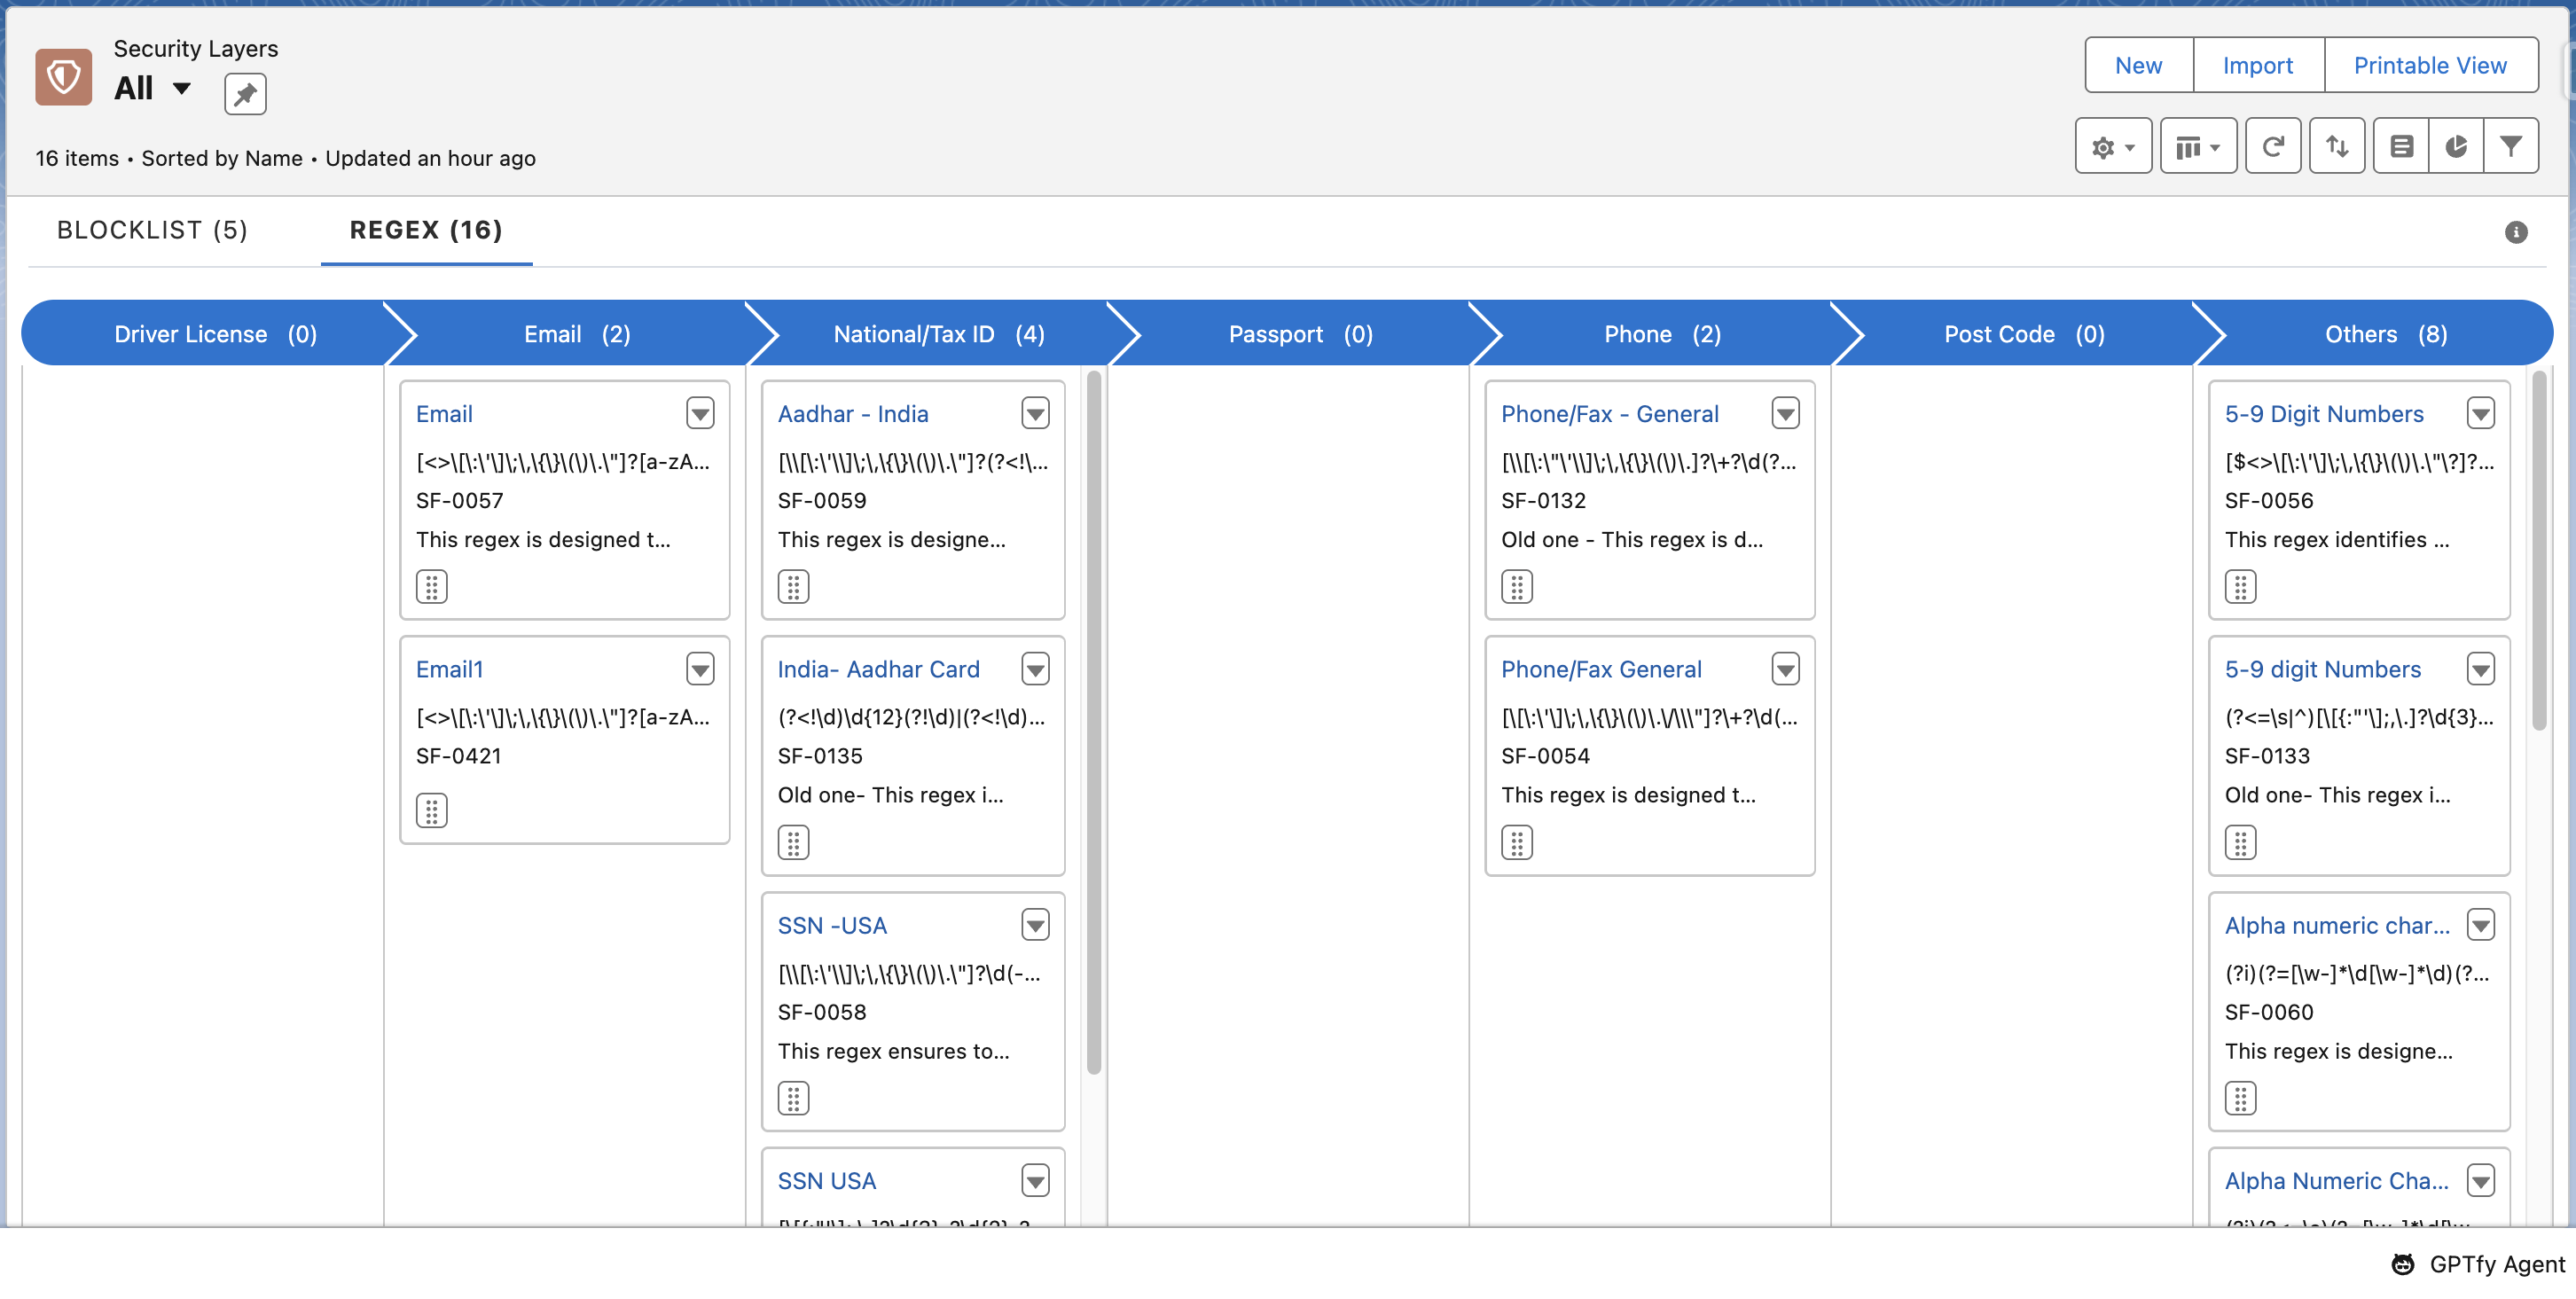Click the drag handle on Email1 card
The image size is (2576, 1299).
coord(431,810)
